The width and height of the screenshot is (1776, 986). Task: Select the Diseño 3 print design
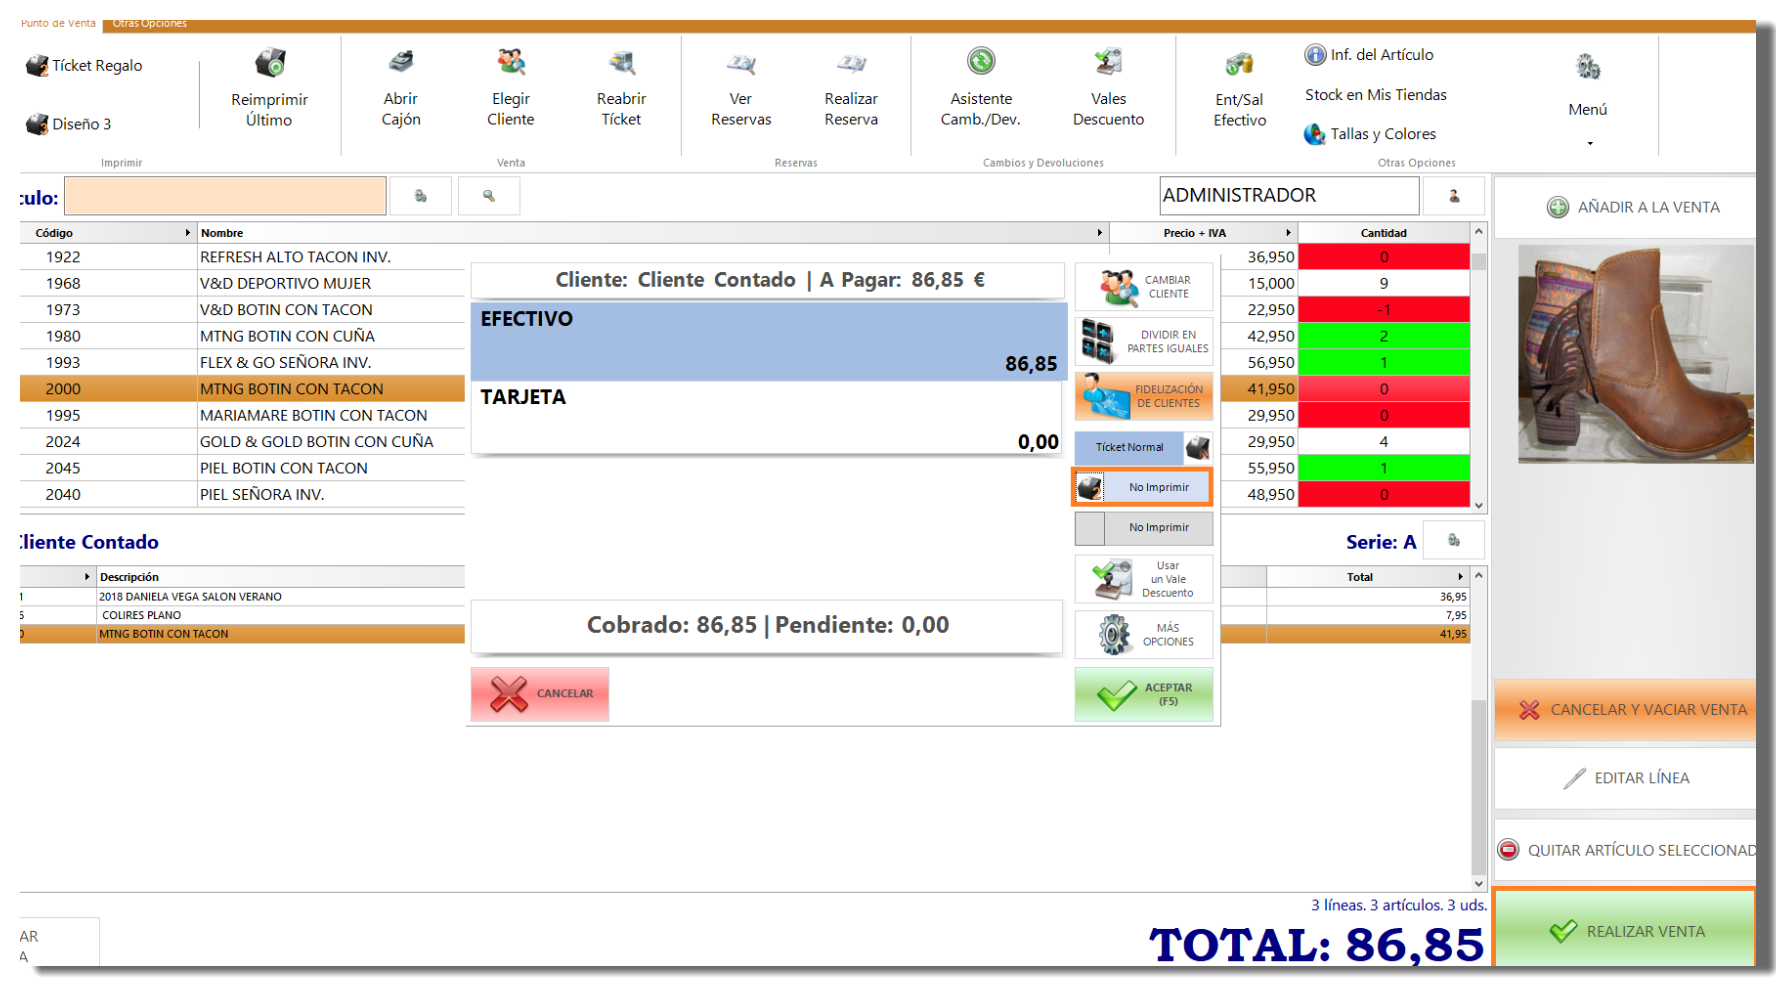point(69,124)
